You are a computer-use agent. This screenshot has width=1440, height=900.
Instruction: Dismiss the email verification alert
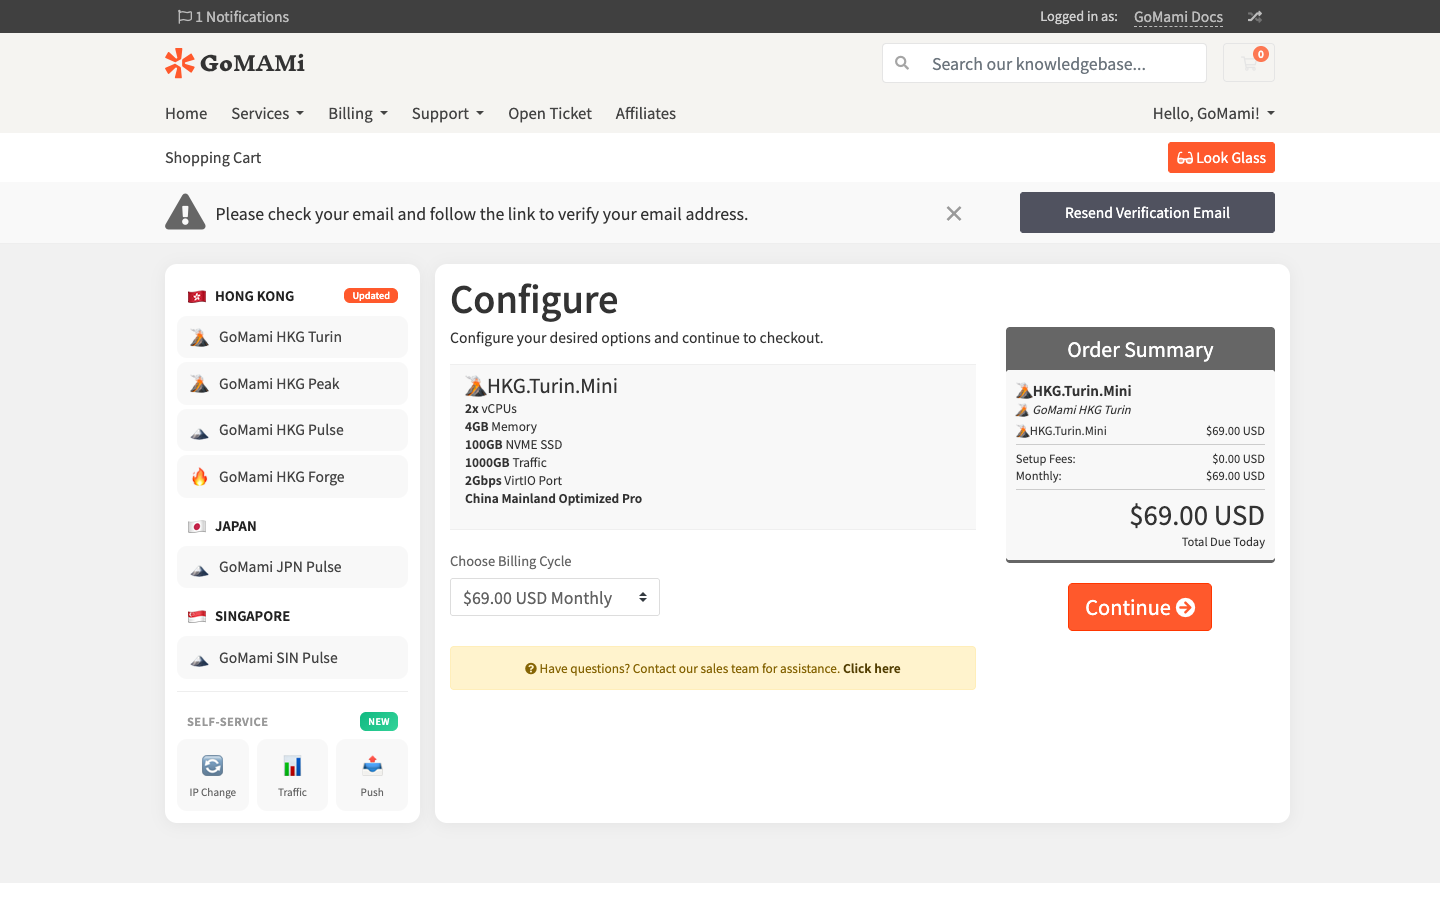(954, 213)
